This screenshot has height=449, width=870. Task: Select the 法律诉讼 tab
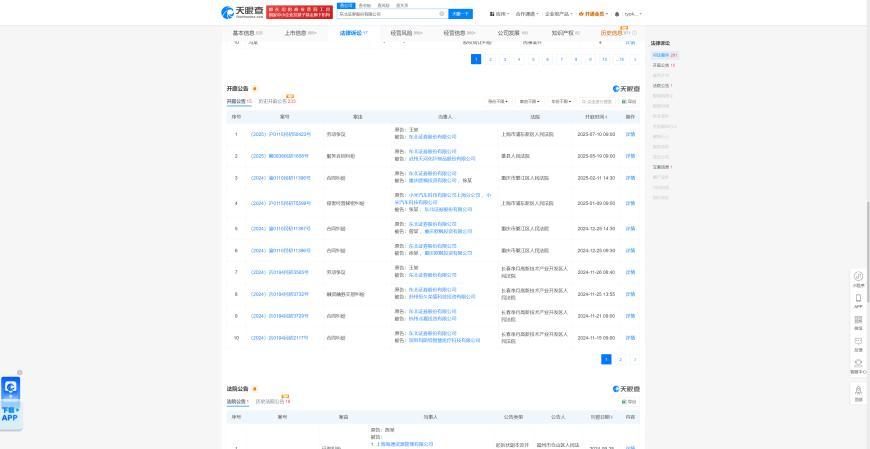tap(353, 33)
